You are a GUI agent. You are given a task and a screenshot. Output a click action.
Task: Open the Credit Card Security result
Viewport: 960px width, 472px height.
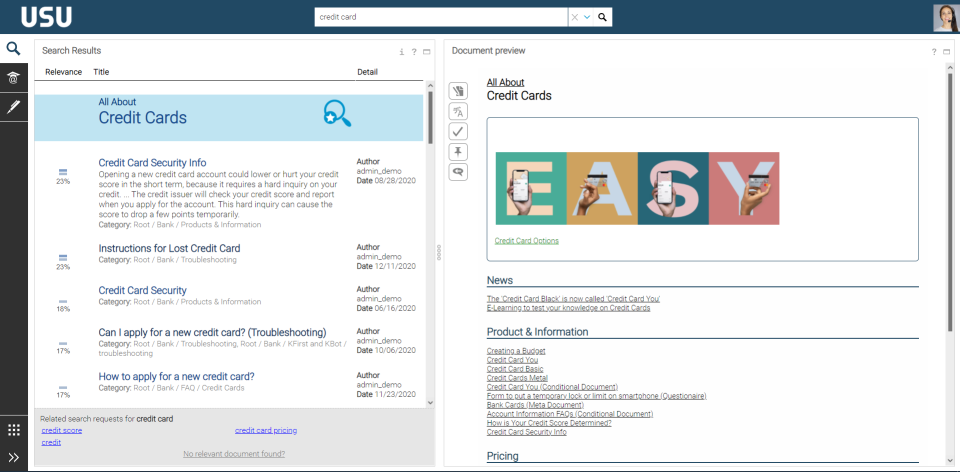143,290
